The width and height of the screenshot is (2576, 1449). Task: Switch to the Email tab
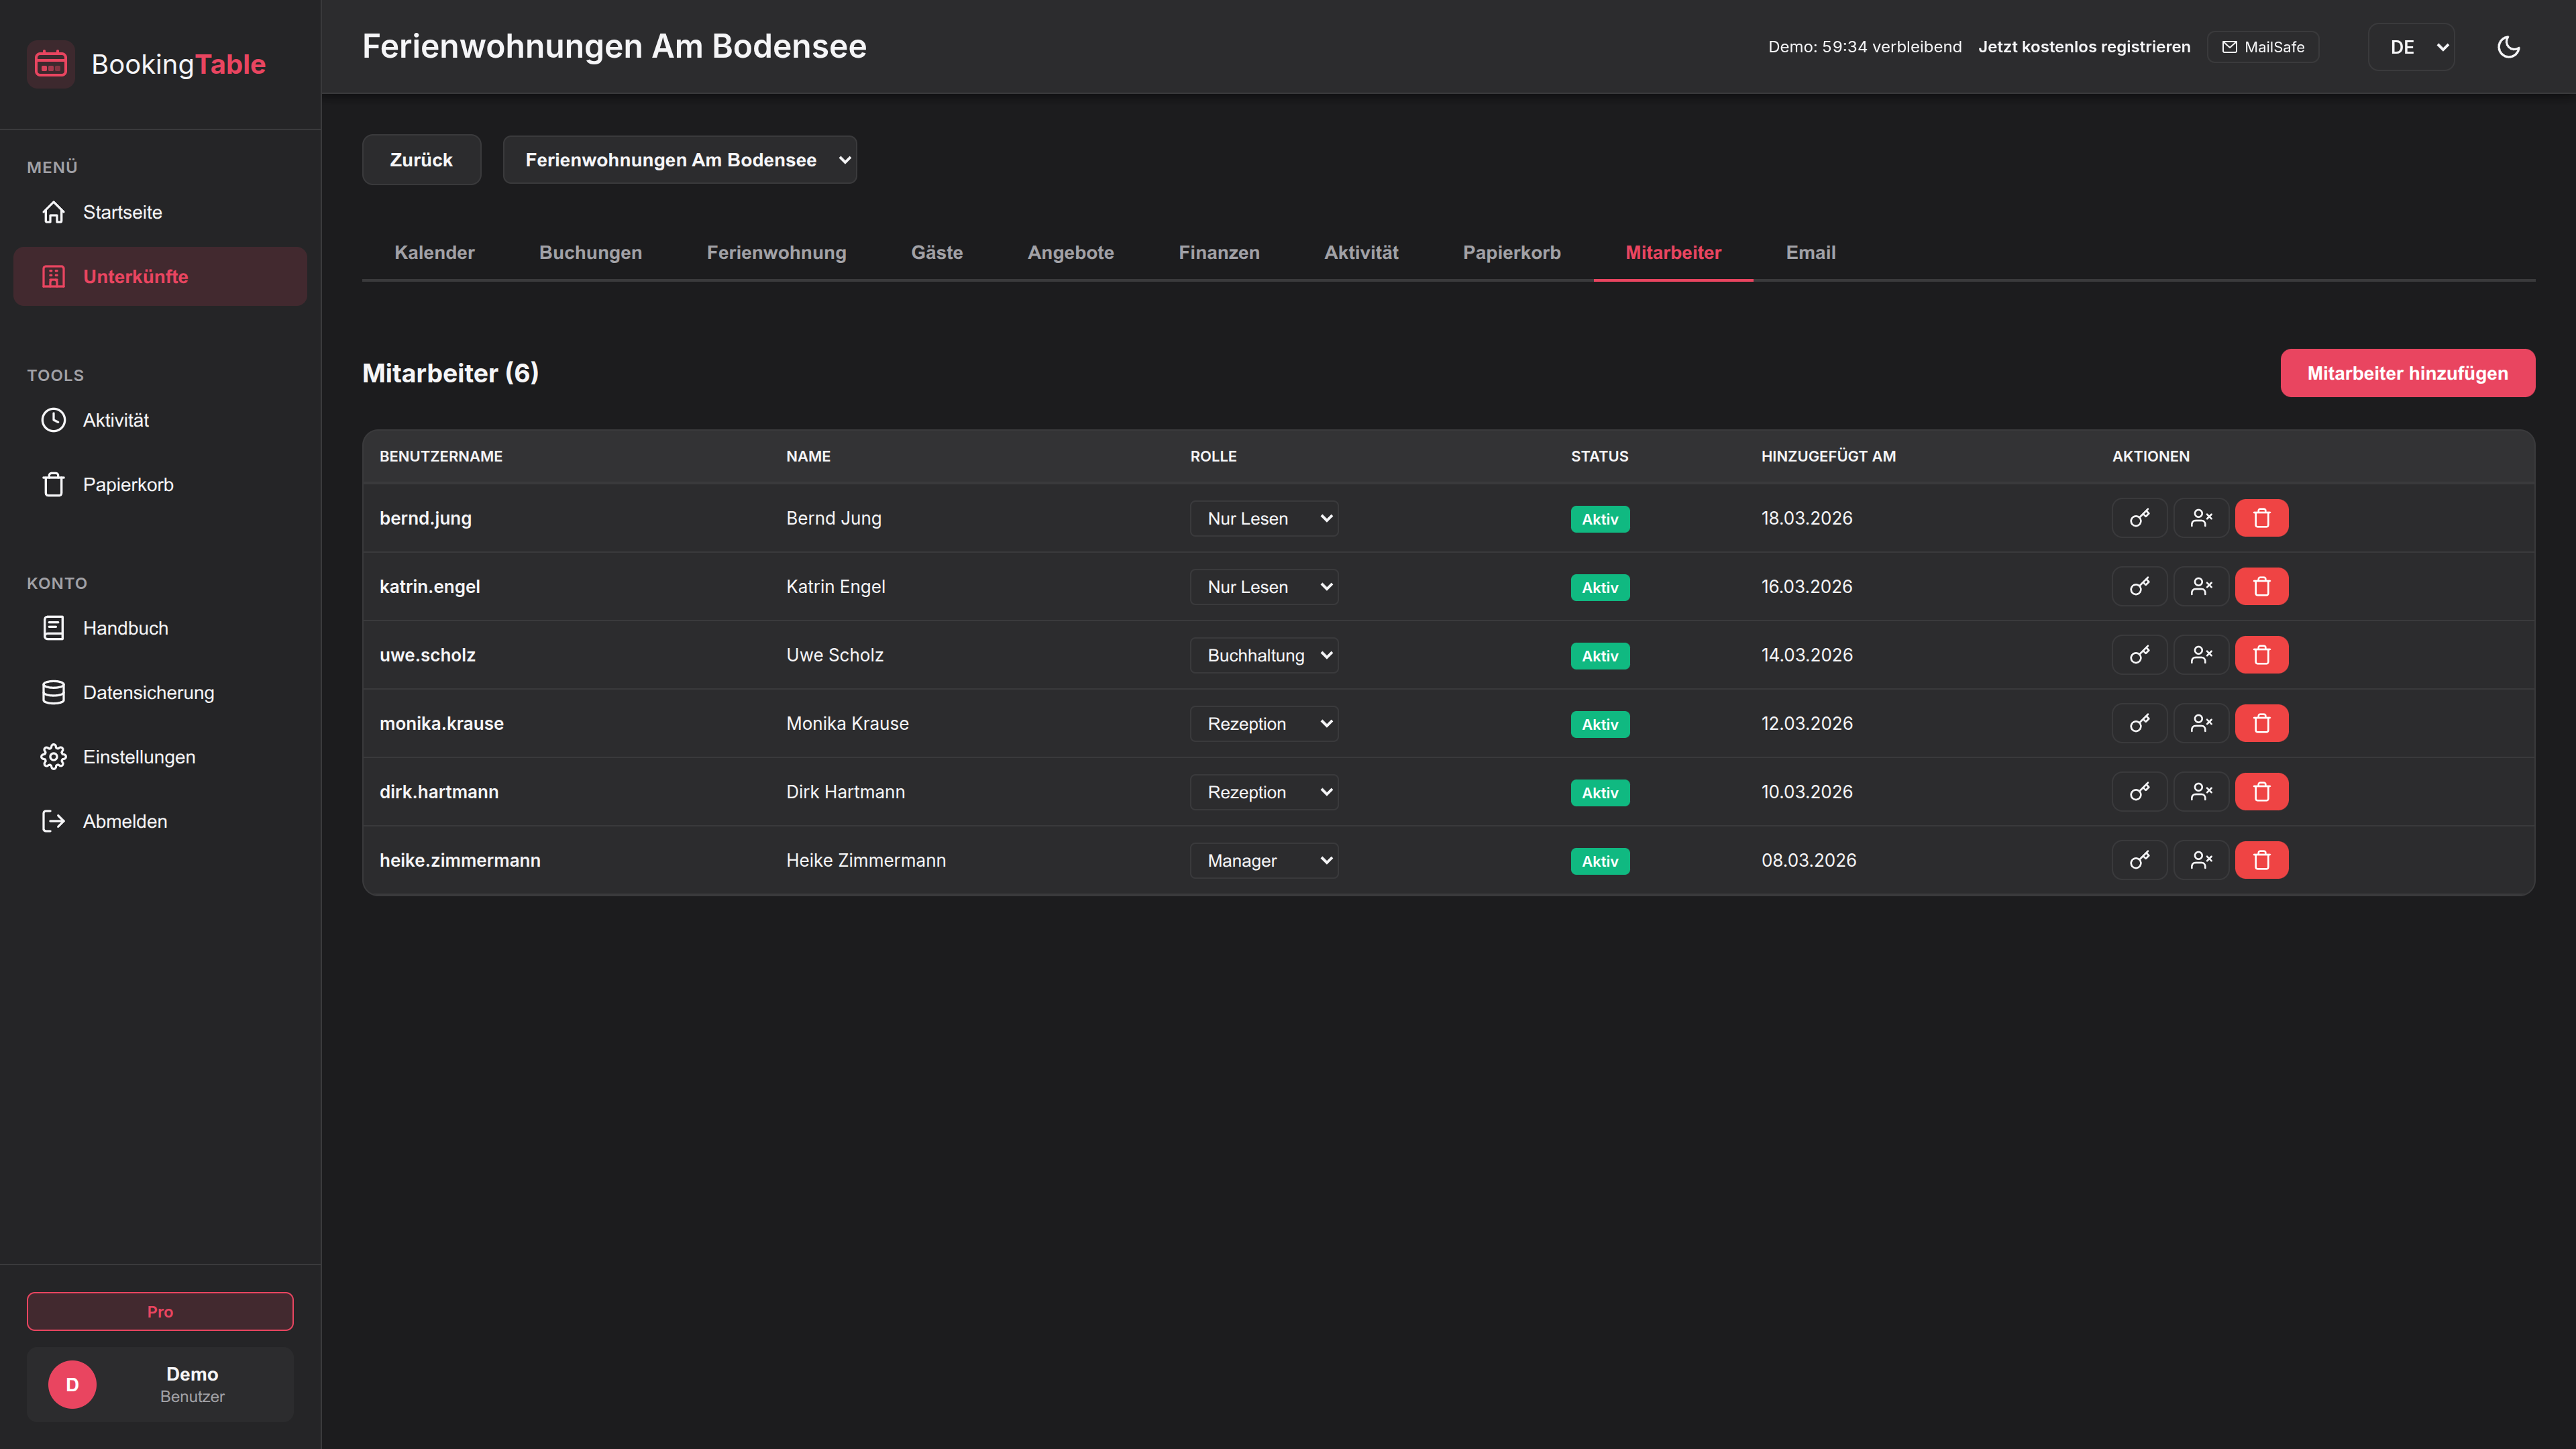(x=1811, y=253)
